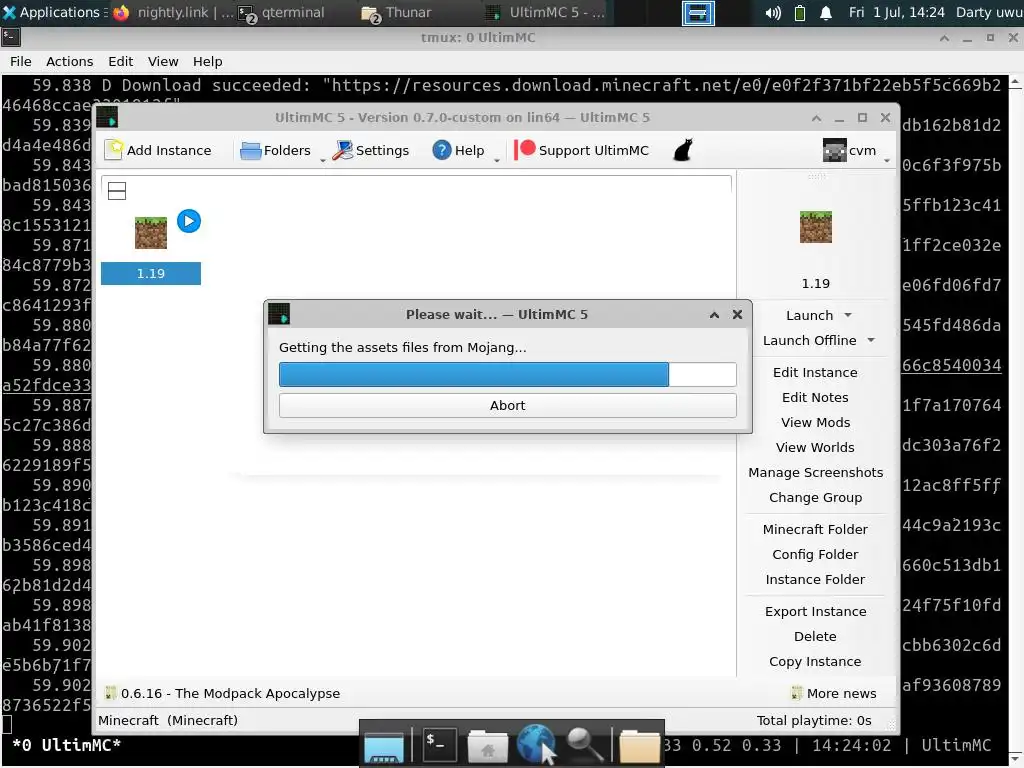Click the grass block icon in side panel
Screen dimensions: 1024x768
click(816, 227)
